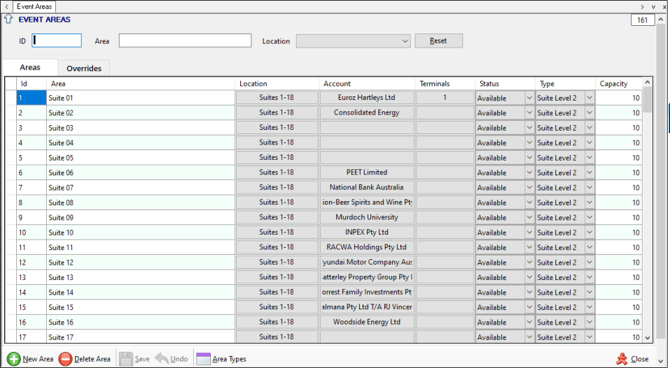670x368 pixels.
Task: Open the Type dropdown for Suite 03
Action: [x=589, y=128]
